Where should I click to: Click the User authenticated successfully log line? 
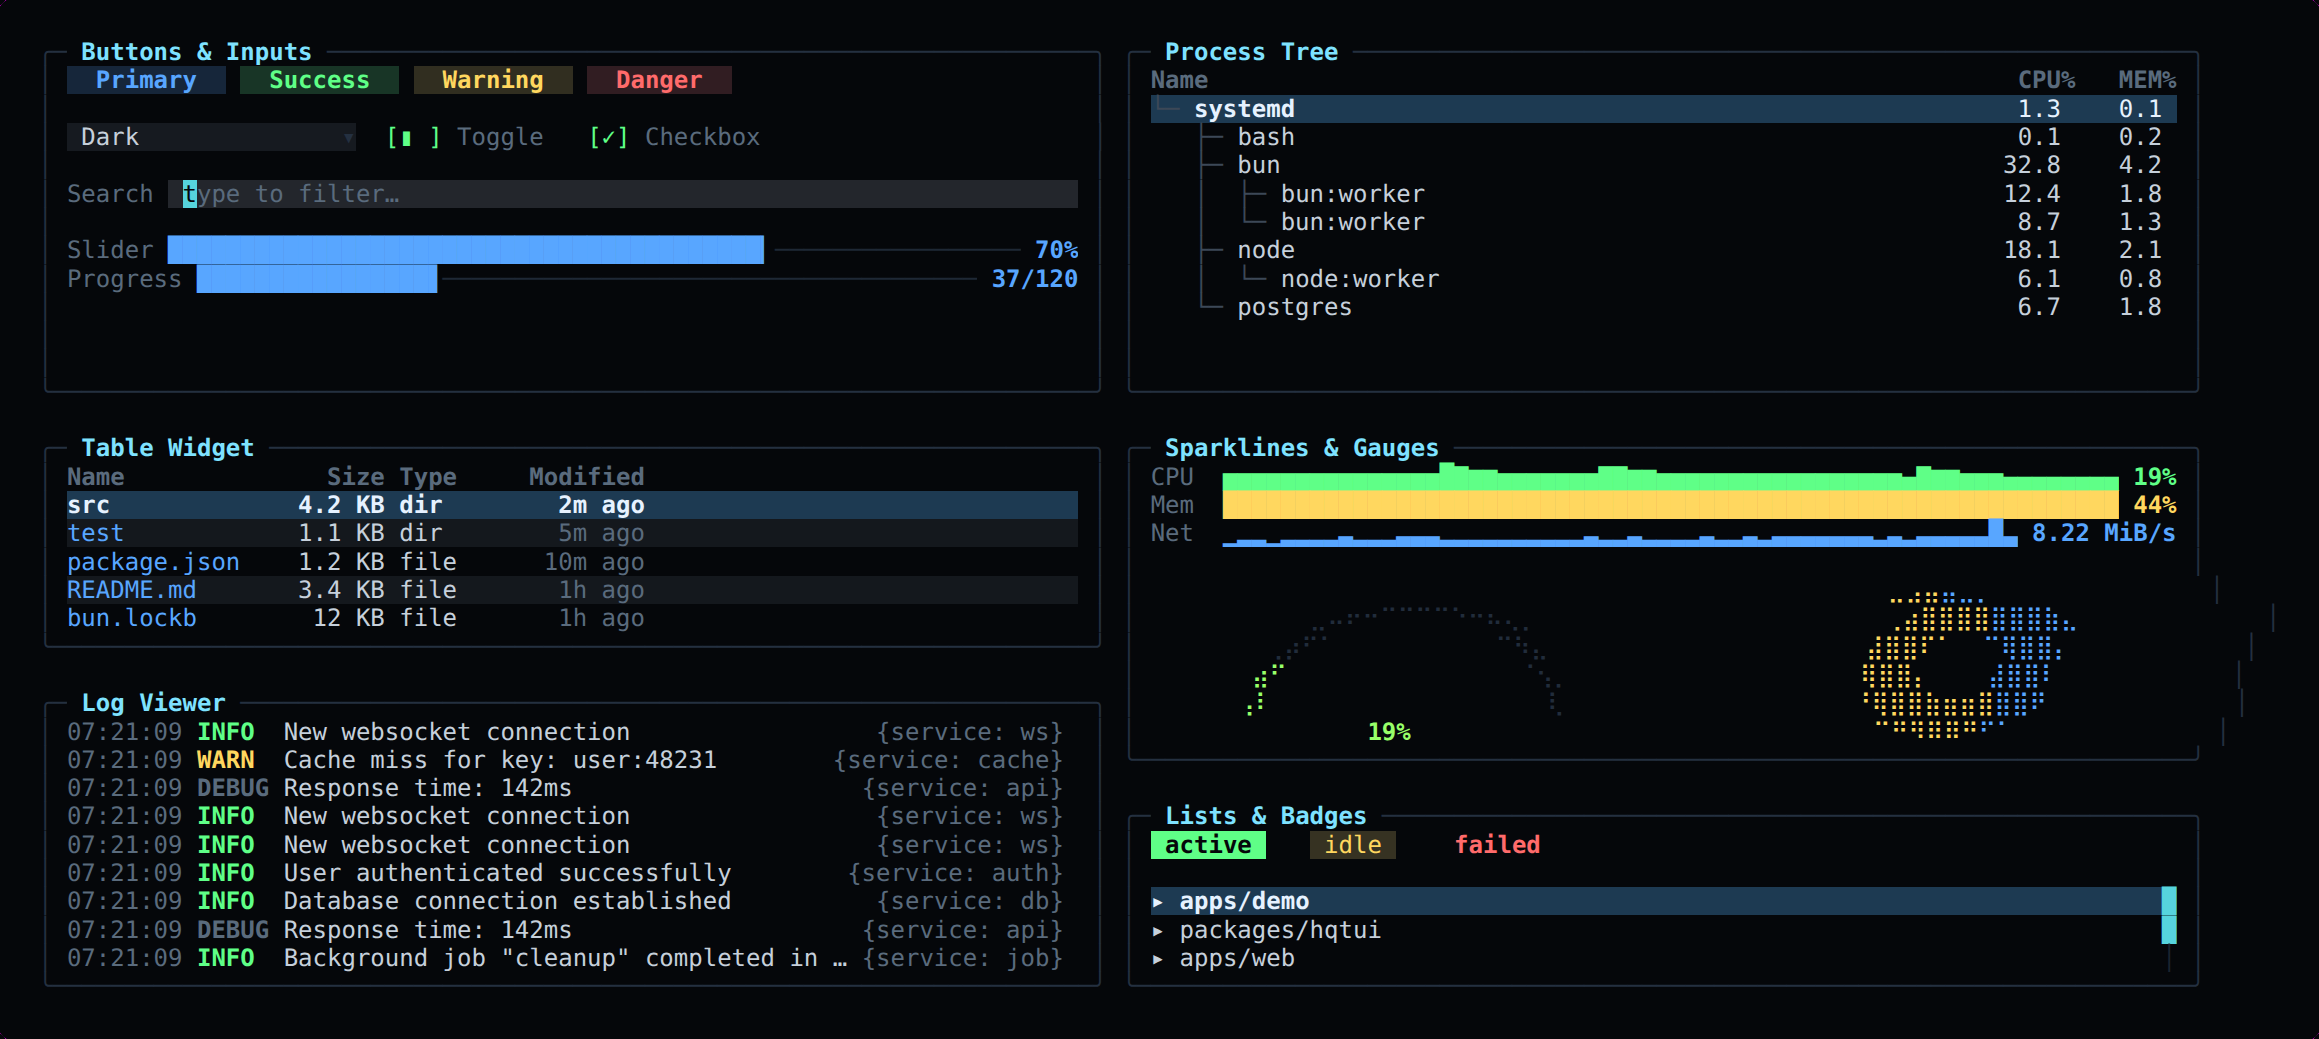click(x=565, y=873)
